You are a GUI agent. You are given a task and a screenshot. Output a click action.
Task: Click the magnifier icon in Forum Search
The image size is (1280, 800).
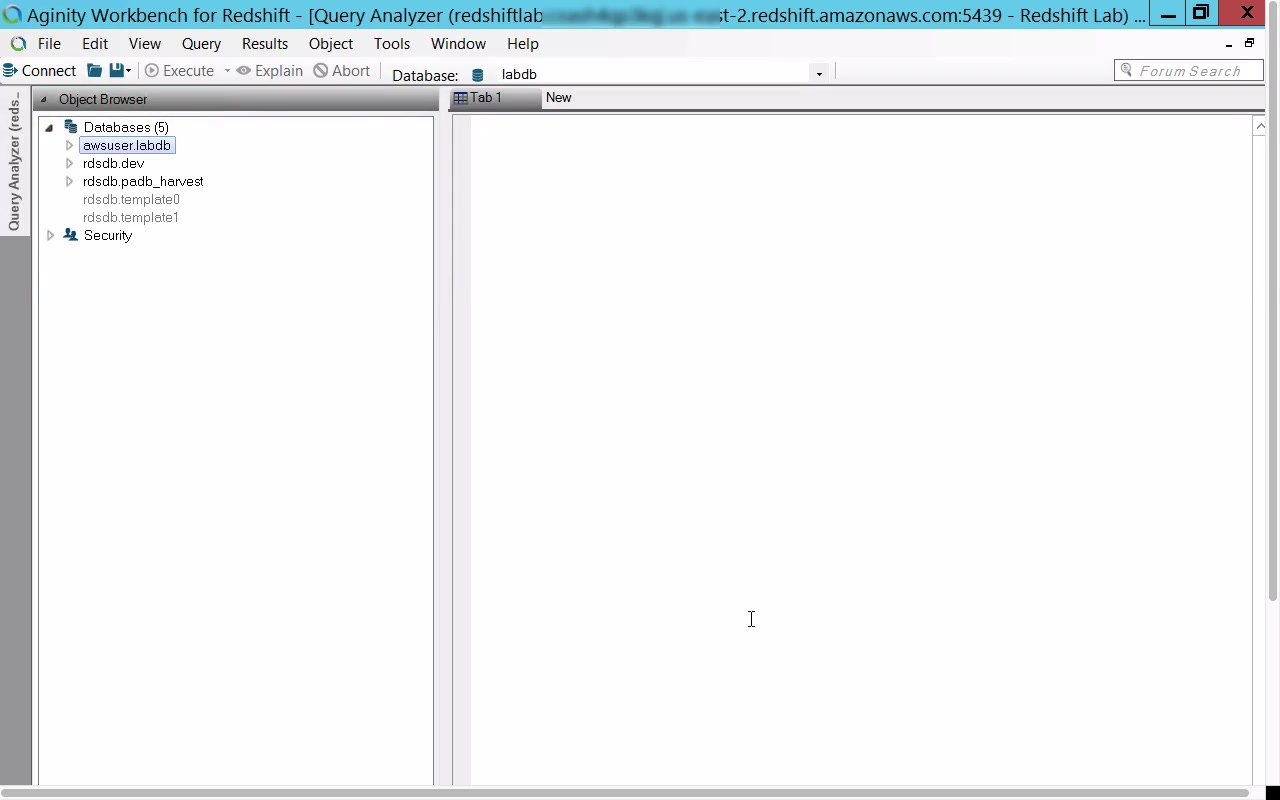[x=1127, y=70]
